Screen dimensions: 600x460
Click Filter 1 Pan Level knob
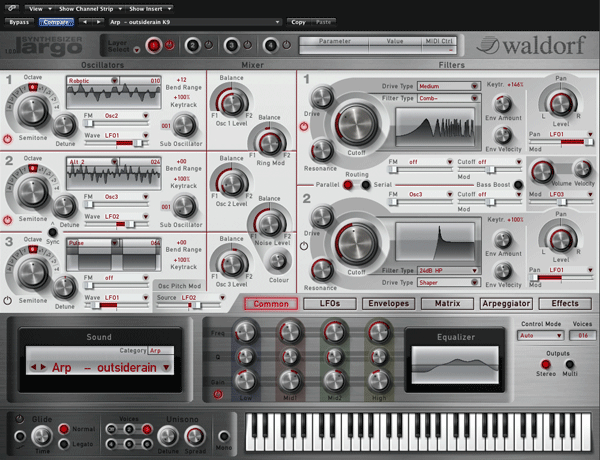click(x=561, y=104)
